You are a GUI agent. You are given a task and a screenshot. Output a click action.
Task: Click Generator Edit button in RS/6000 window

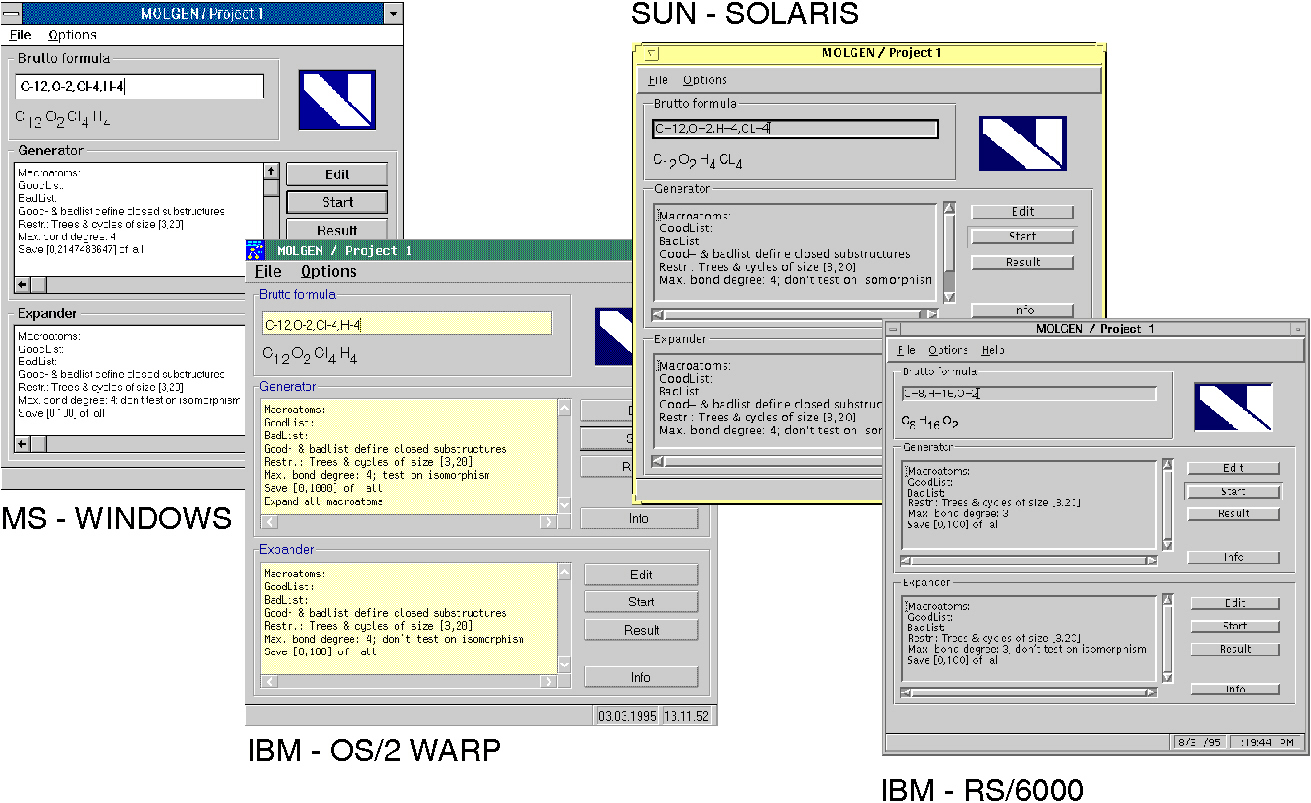[1233, 468]
